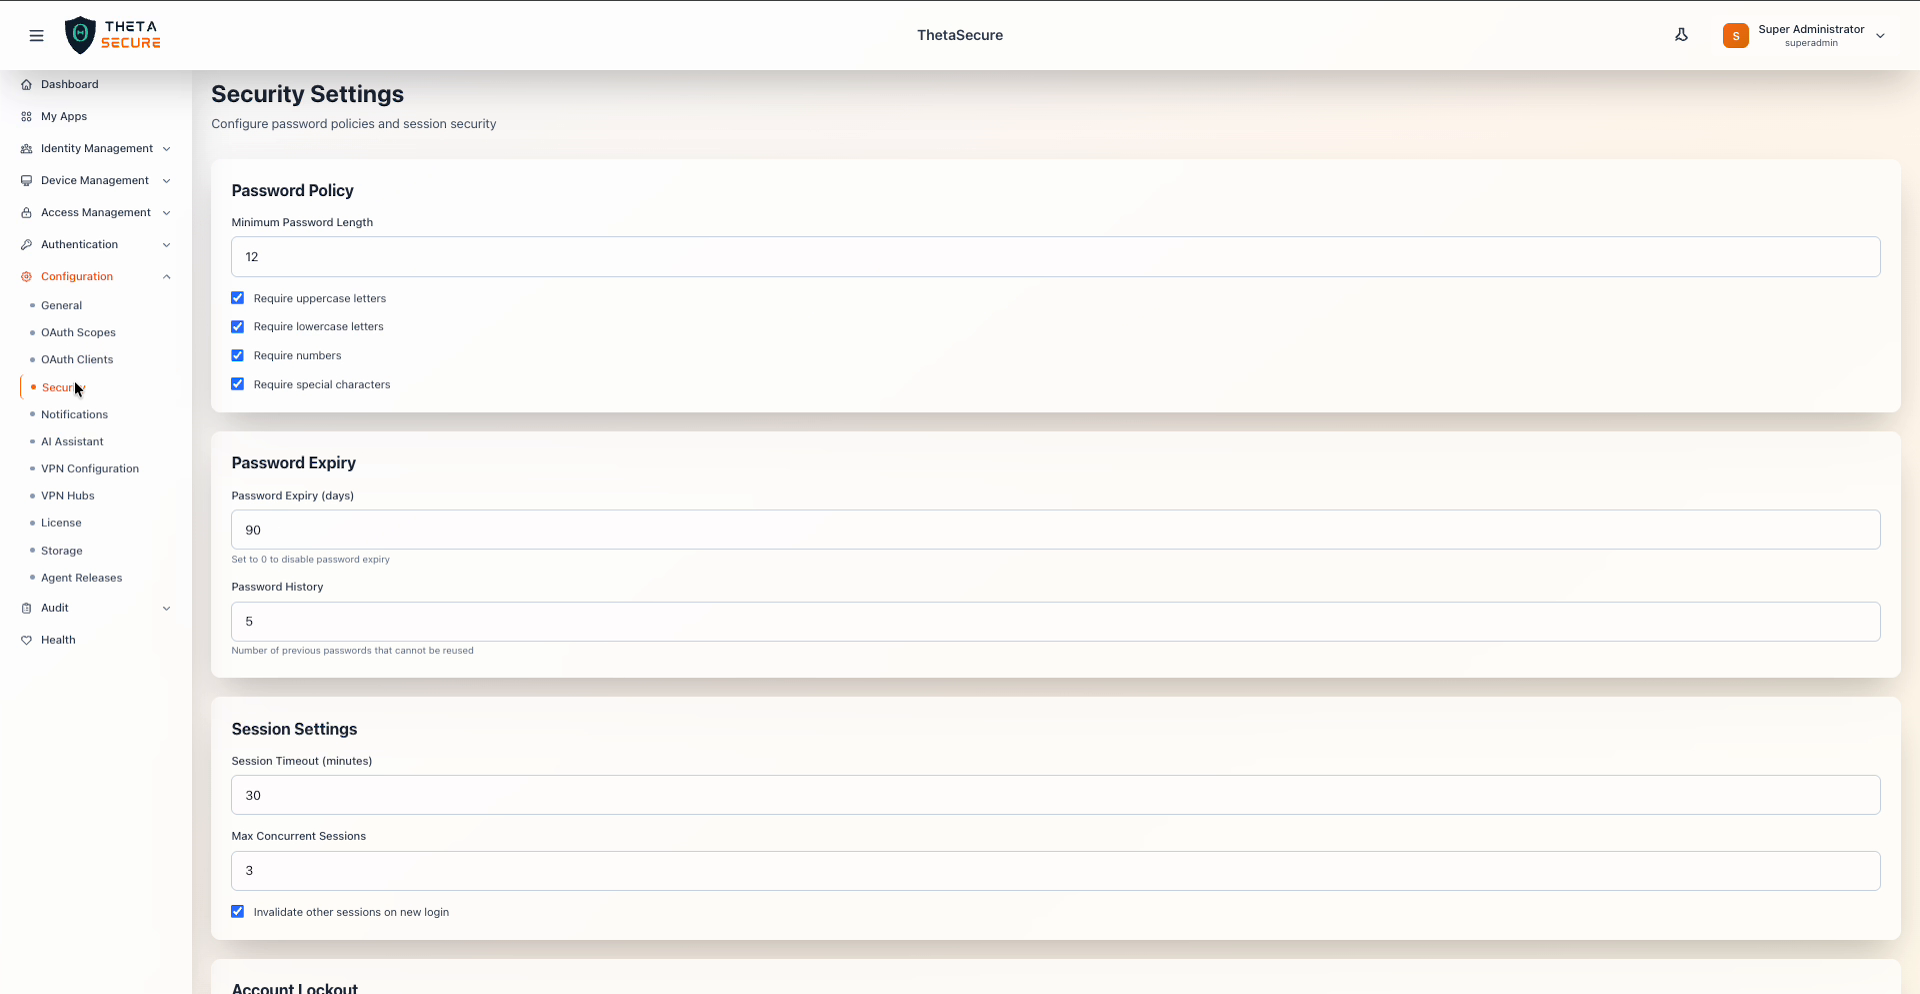This screenshot has width=1920, height=994.
Task: Click the orange S avatar badge
Action: [1736, 35]
